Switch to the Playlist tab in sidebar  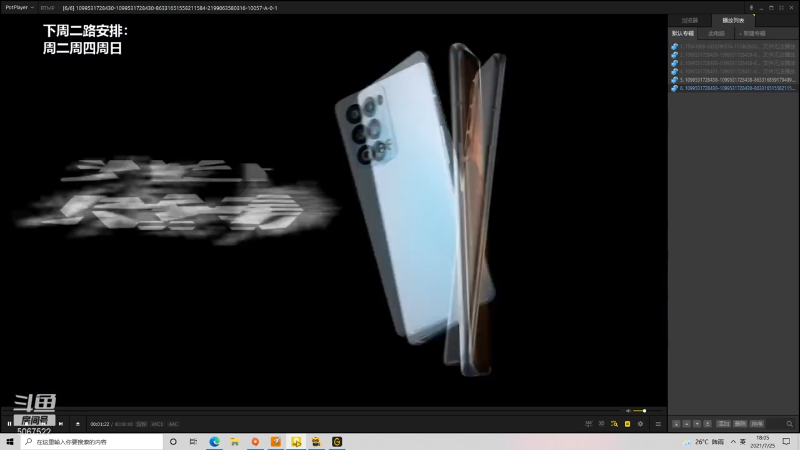[733, 20]
